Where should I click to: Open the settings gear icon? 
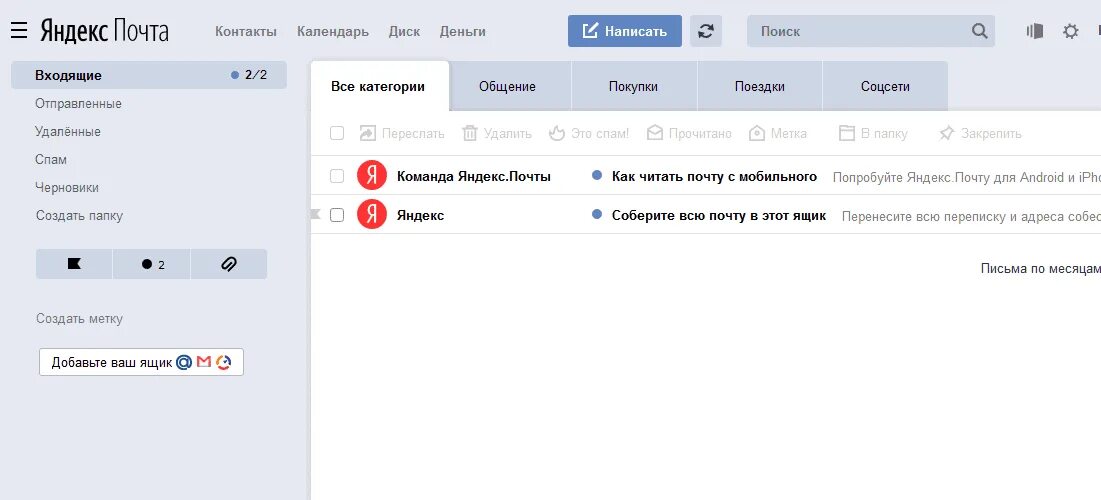click(x=1070, y=31)
